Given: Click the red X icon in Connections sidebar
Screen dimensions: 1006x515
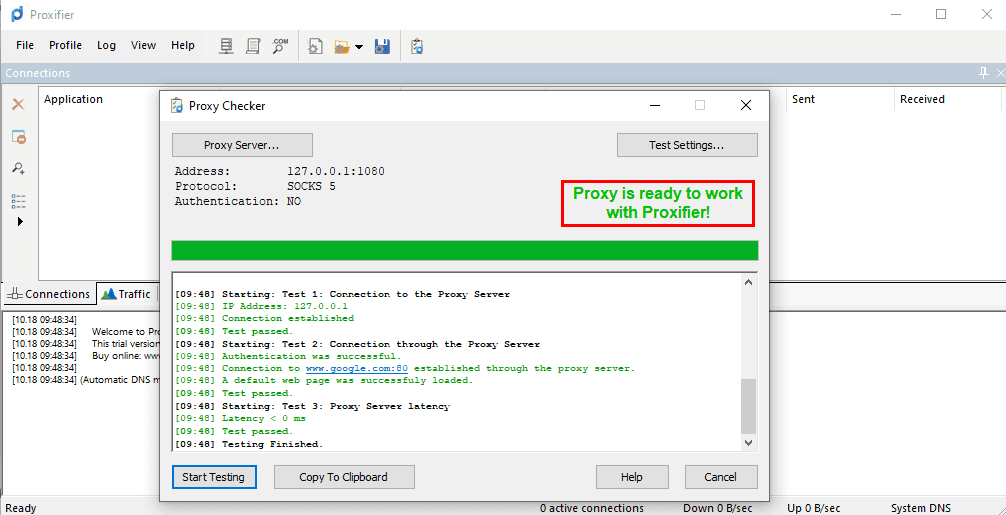Looking at the screenshot, I should pyautogui.click(x=18, y=105).
